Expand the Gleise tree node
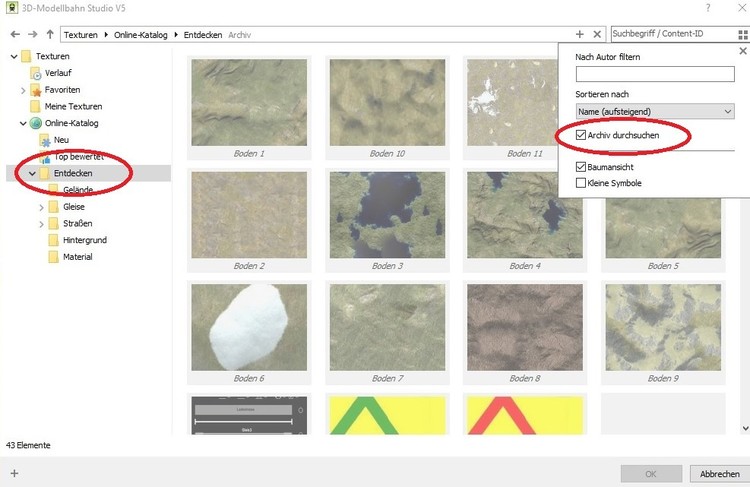Image resolution: width=750 pixels, height=487 pixels. coord(42,207)
